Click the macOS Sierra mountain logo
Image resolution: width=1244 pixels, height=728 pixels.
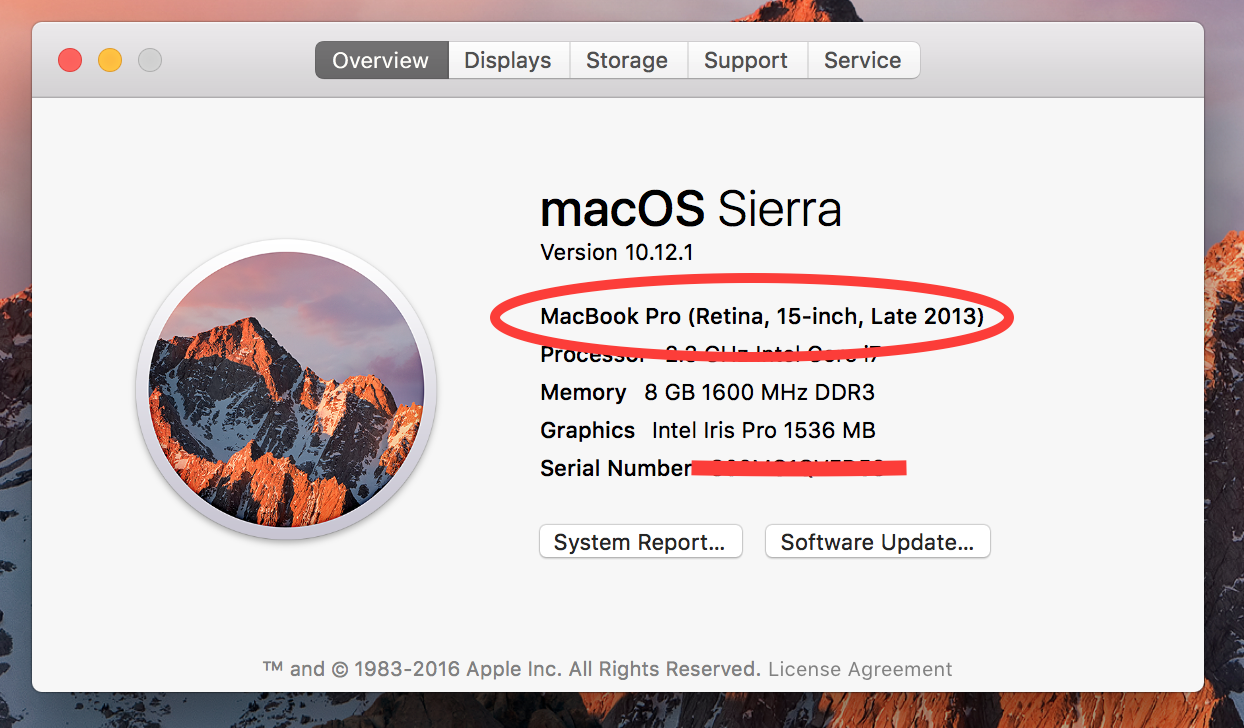(x=286, y=389)
